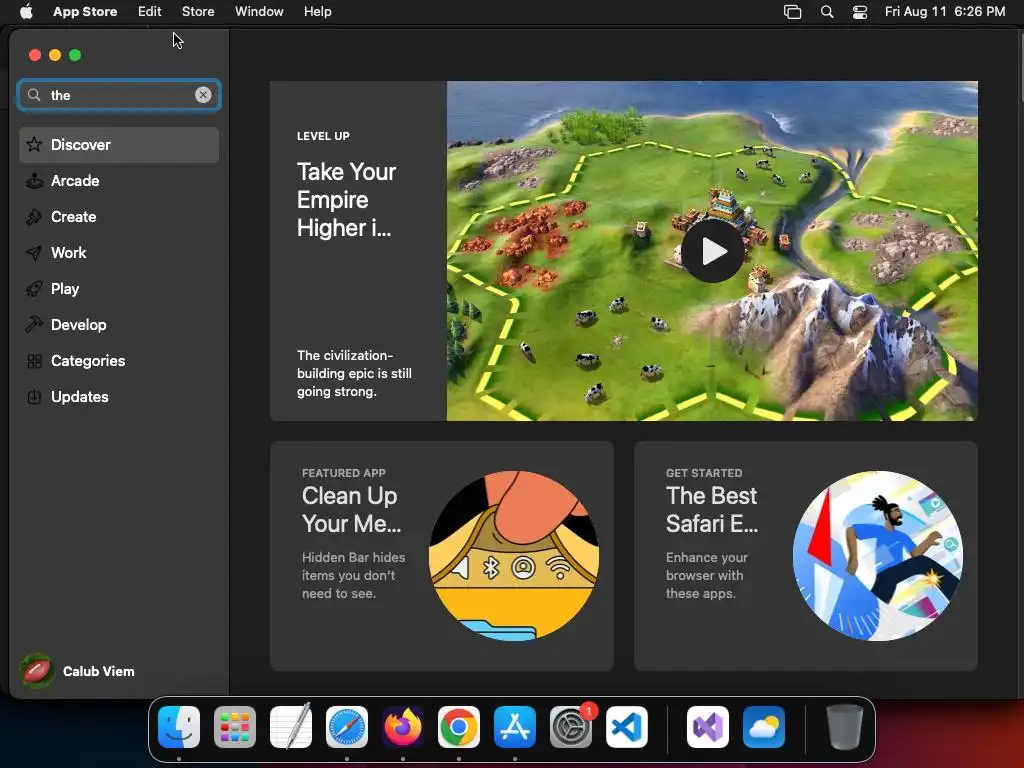Image resolution: width=1024 pixels, height=768 pixels.
Task: Open the Take Your Empire Higher headline
Action: 347,200
